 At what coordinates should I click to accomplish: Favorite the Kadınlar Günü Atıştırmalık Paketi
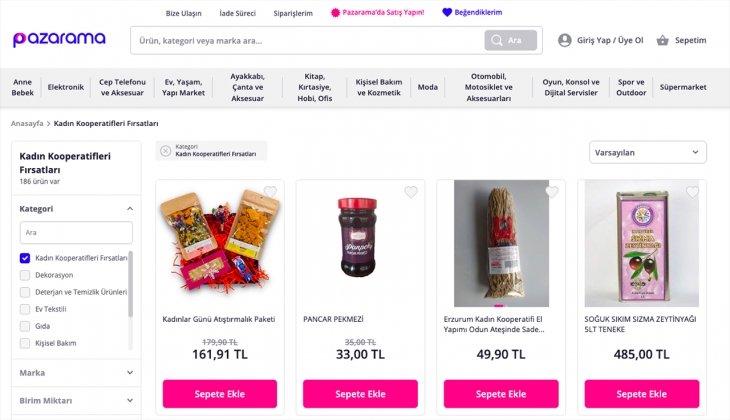(270, 192)
